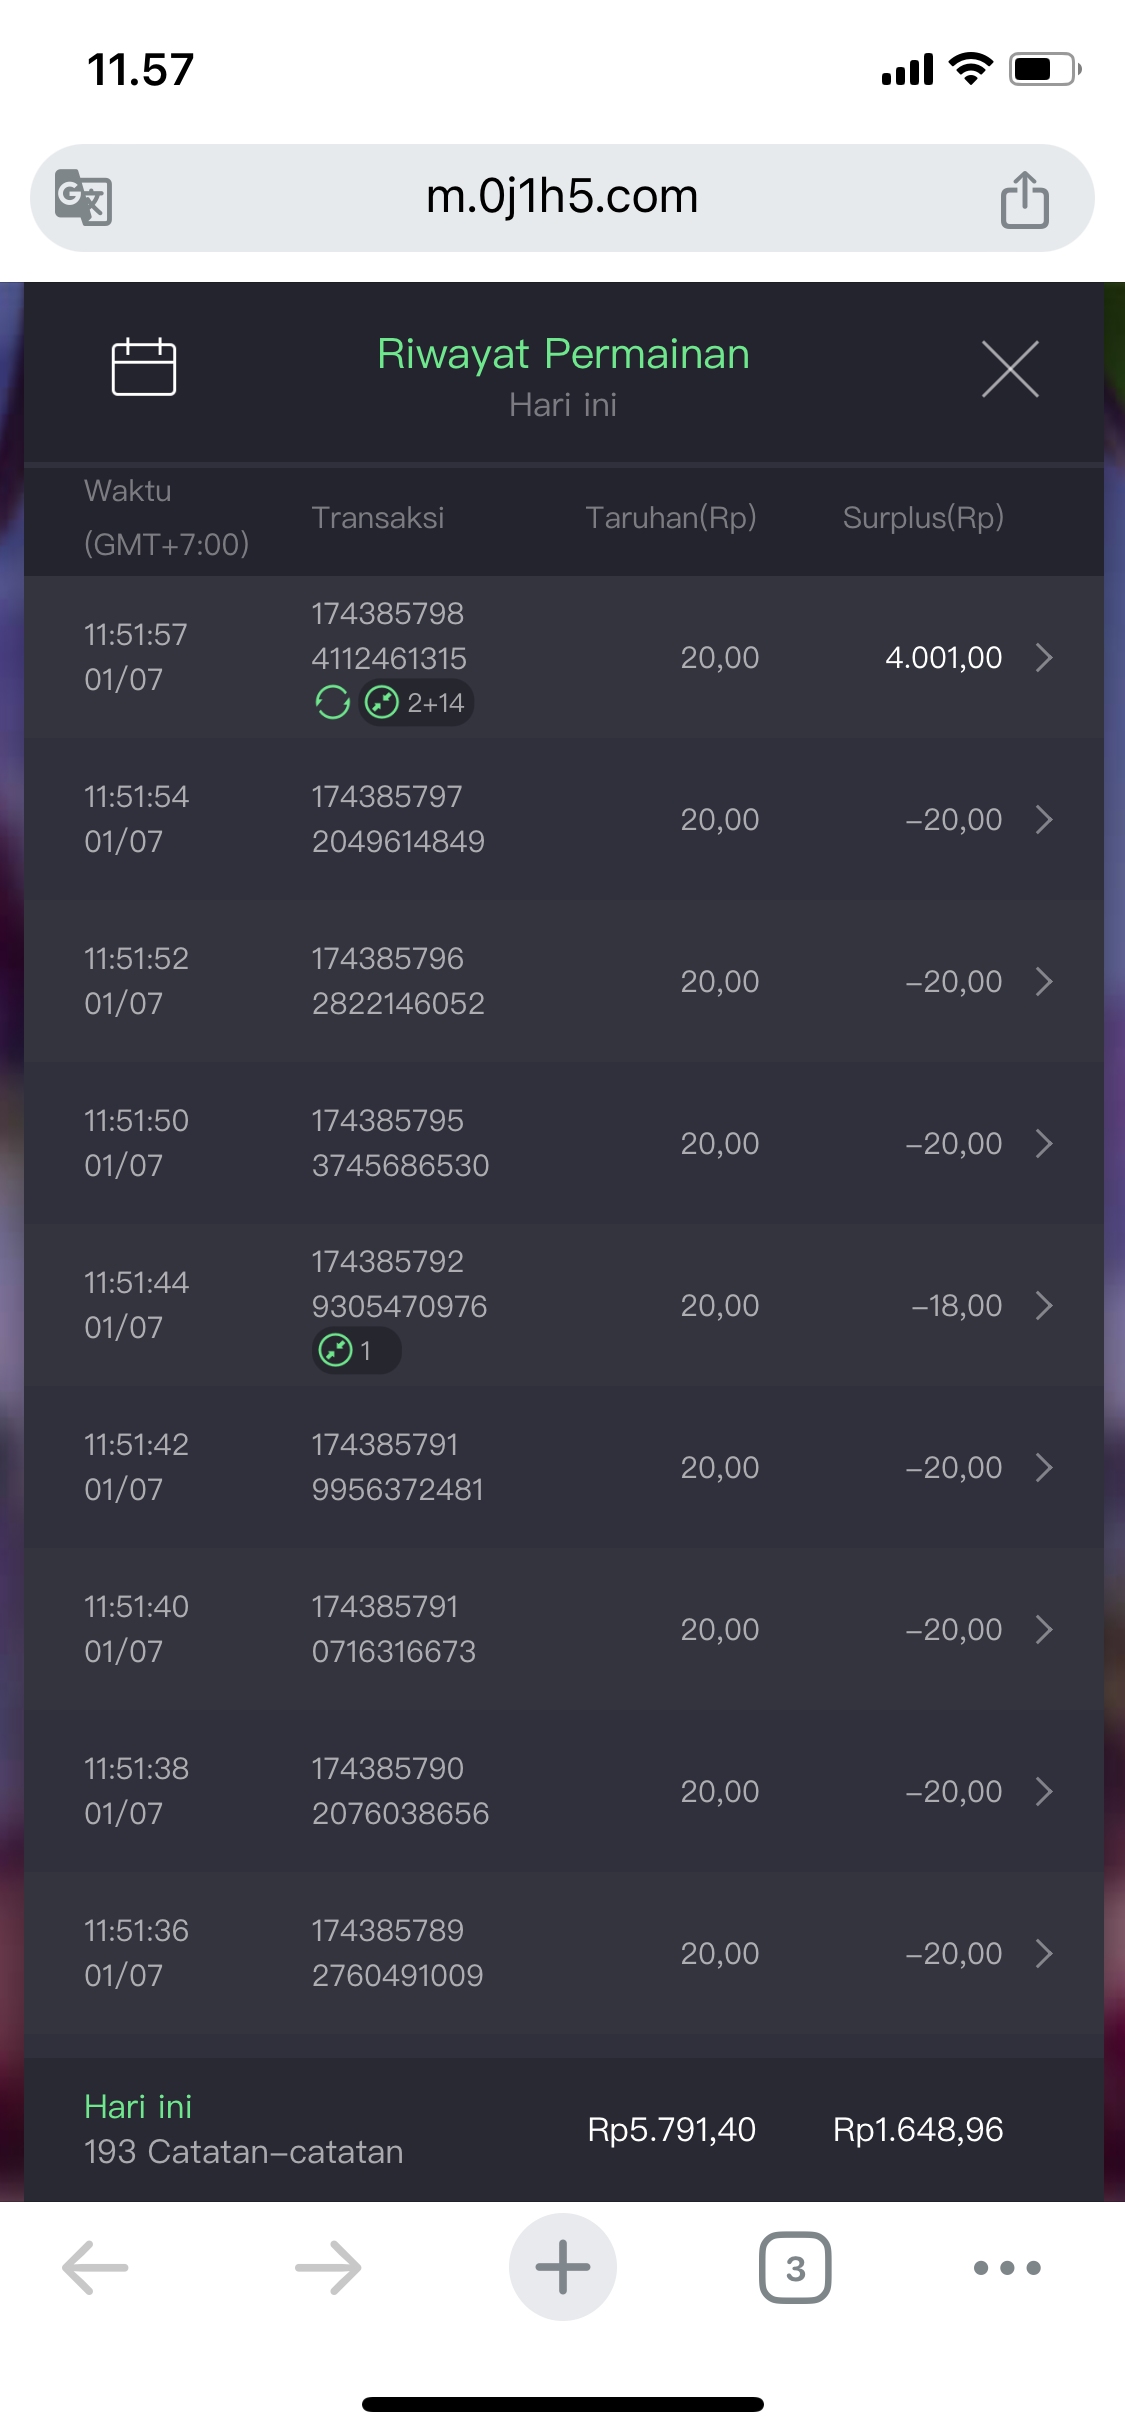
Task: Select the transaction row at 11:51:50
Action: point(560,1143)
